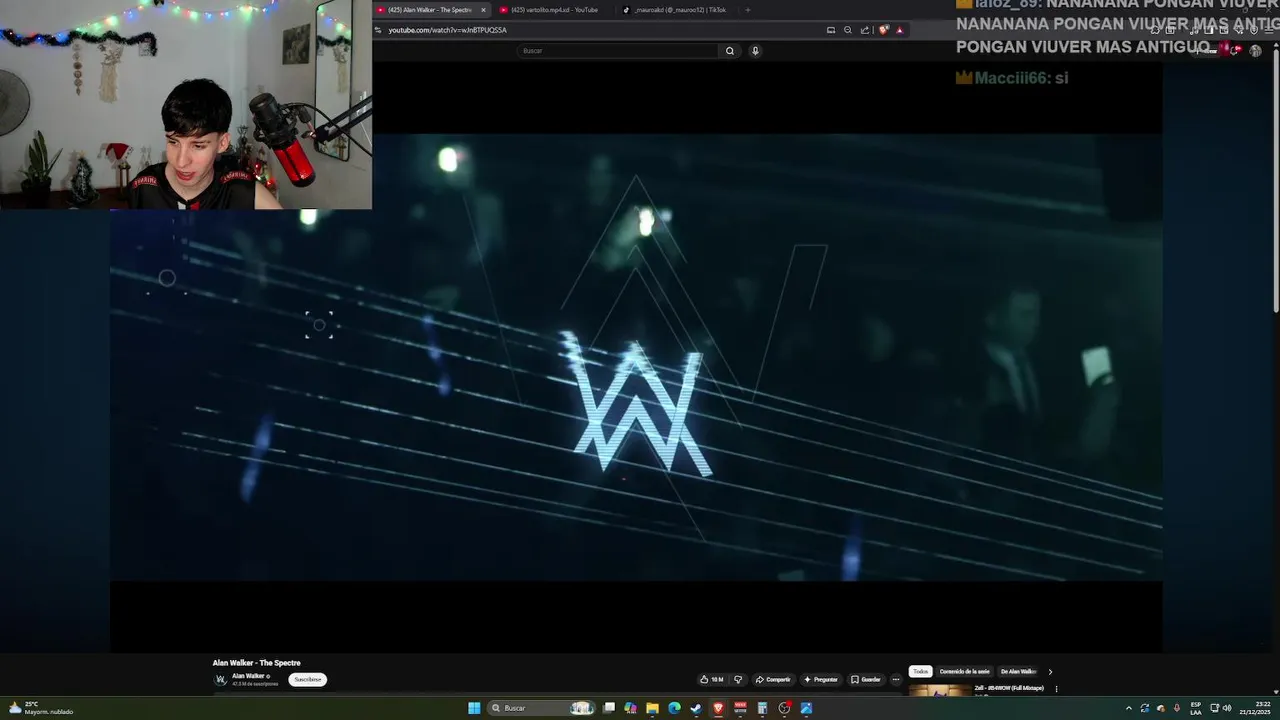The height and width of the screenshot is (720, 1280).
Task: Expand the hidden system tray icons chevron
Action: click(1129, 708)
